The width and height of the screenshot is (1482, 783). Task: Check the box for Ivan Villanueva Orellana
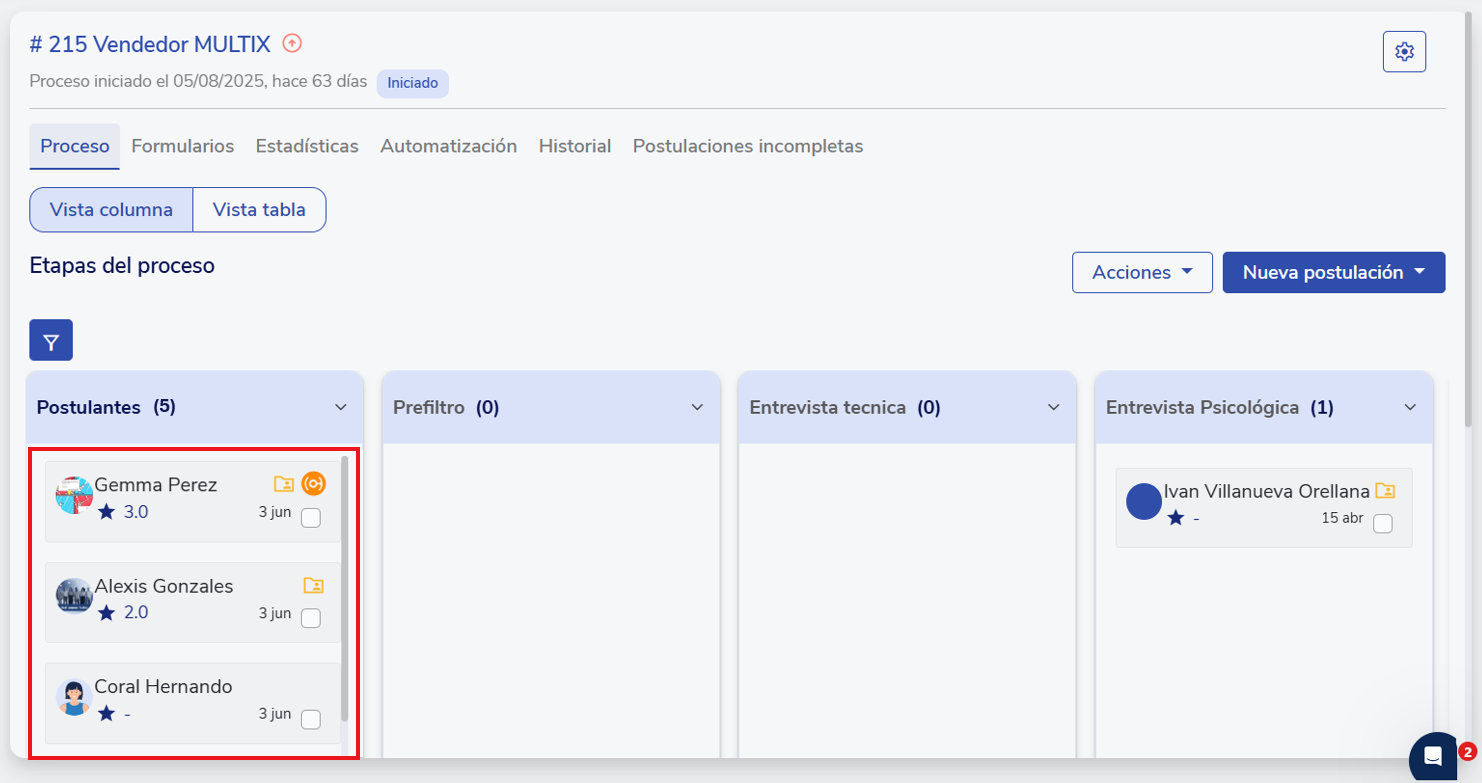[1382, 524]
